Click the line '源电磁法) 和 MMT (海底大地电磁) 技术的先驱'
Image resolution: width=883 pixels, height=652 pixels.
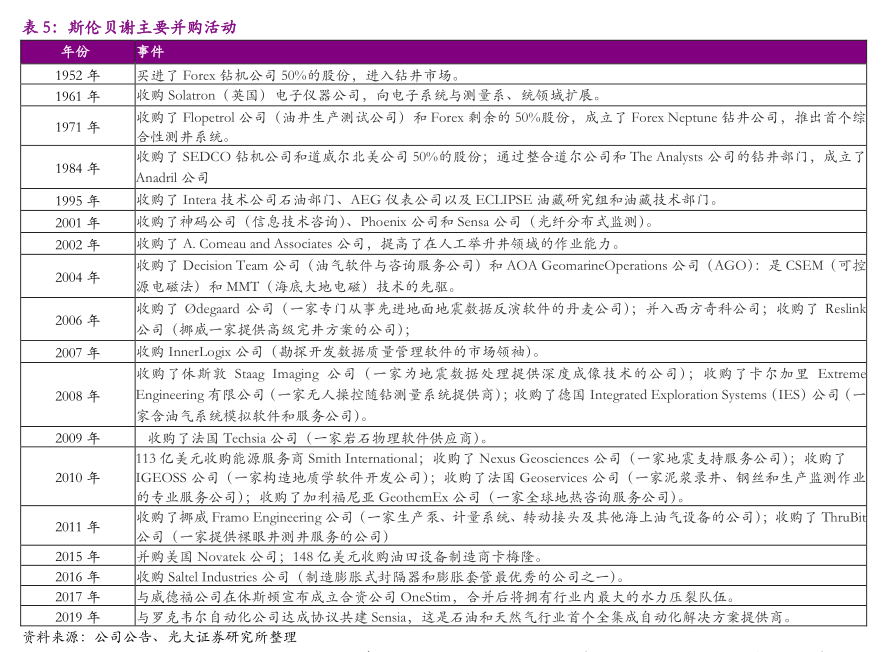click(296, 287)
